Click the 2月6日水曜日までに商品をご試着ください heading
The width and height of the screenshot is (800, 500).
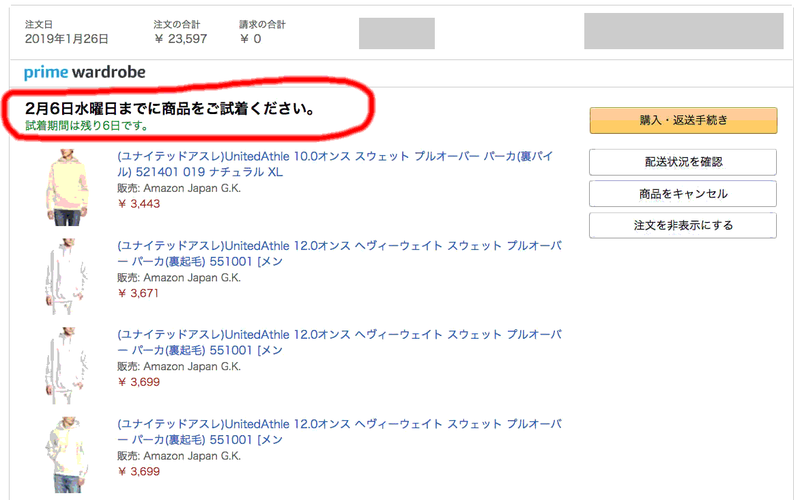point(170,108)
